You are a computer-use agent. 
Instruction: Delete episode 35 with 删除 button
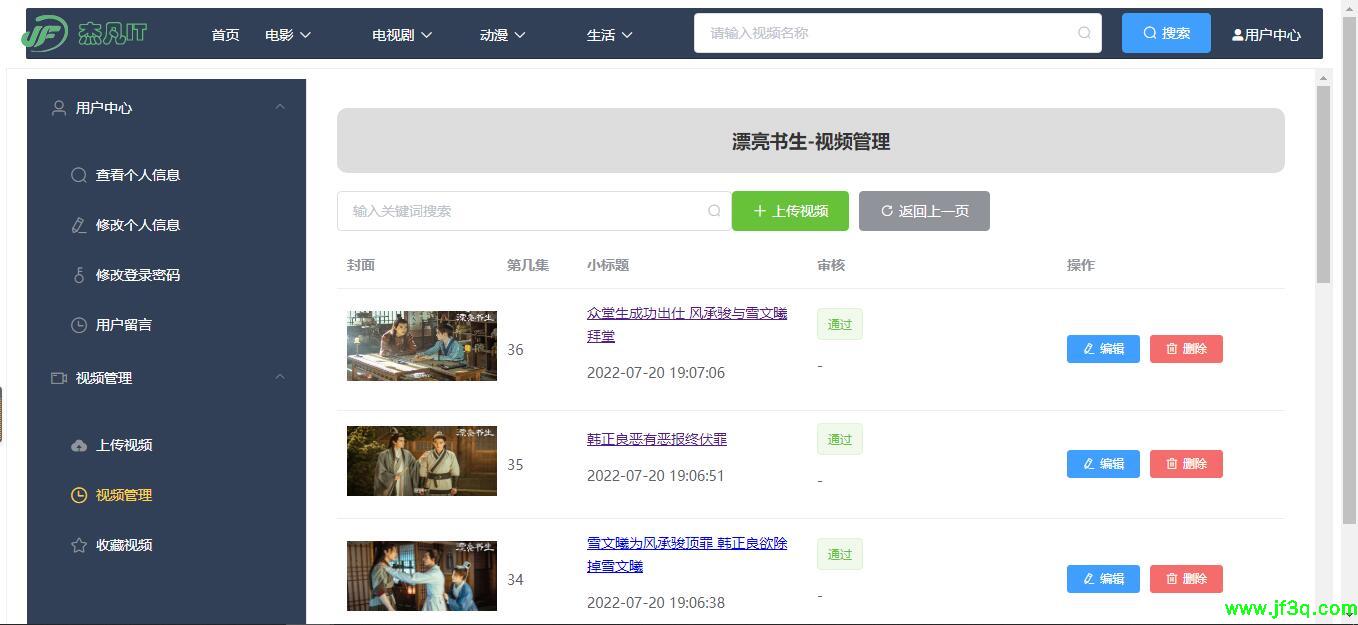pos(1186,464)
